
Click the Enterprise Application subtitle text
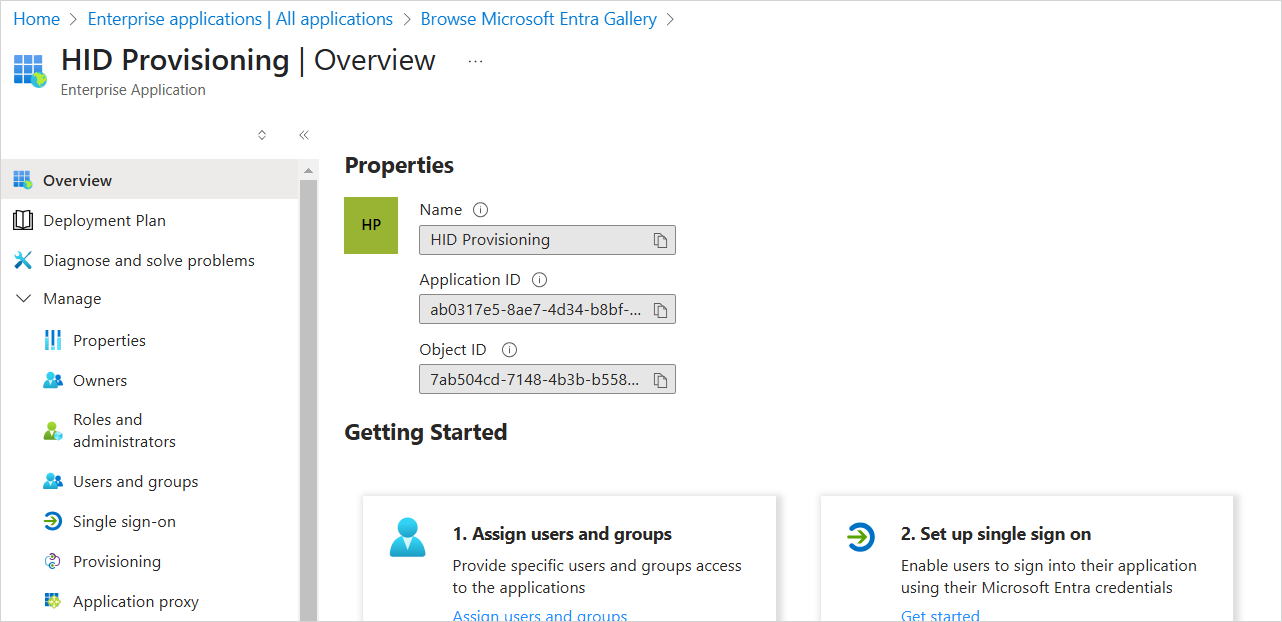pyautogui.click(x=133, y=90)
